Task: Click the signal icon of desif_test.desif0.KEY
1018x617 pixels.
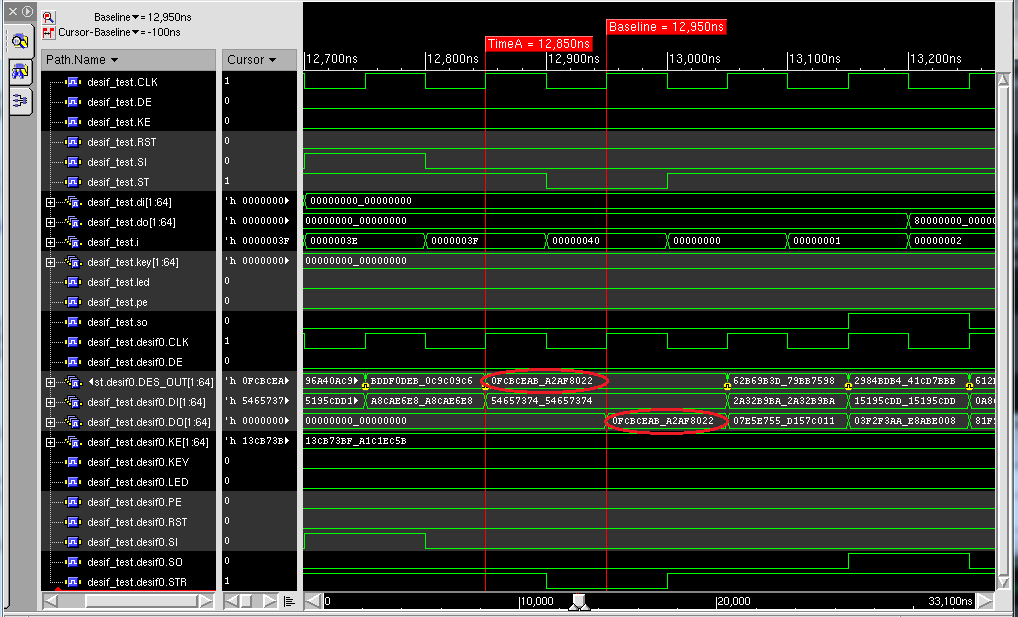Action: pos(73,462)
